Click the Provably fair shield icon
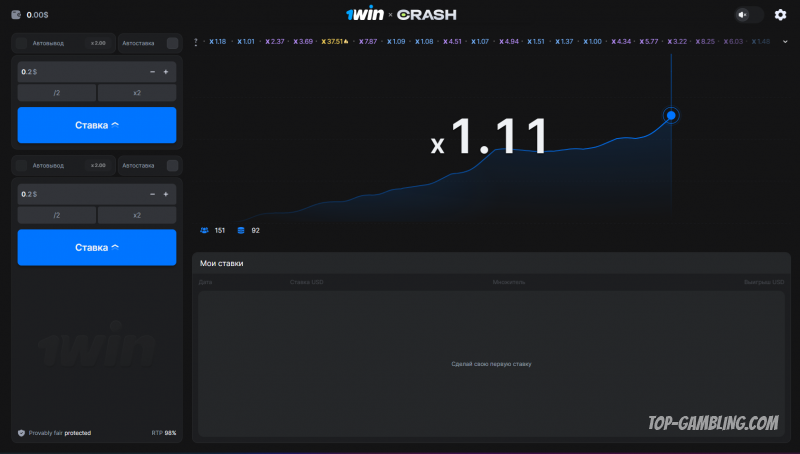Image resolution: width=800 pixels, height=454 pixels. [21, 433]
